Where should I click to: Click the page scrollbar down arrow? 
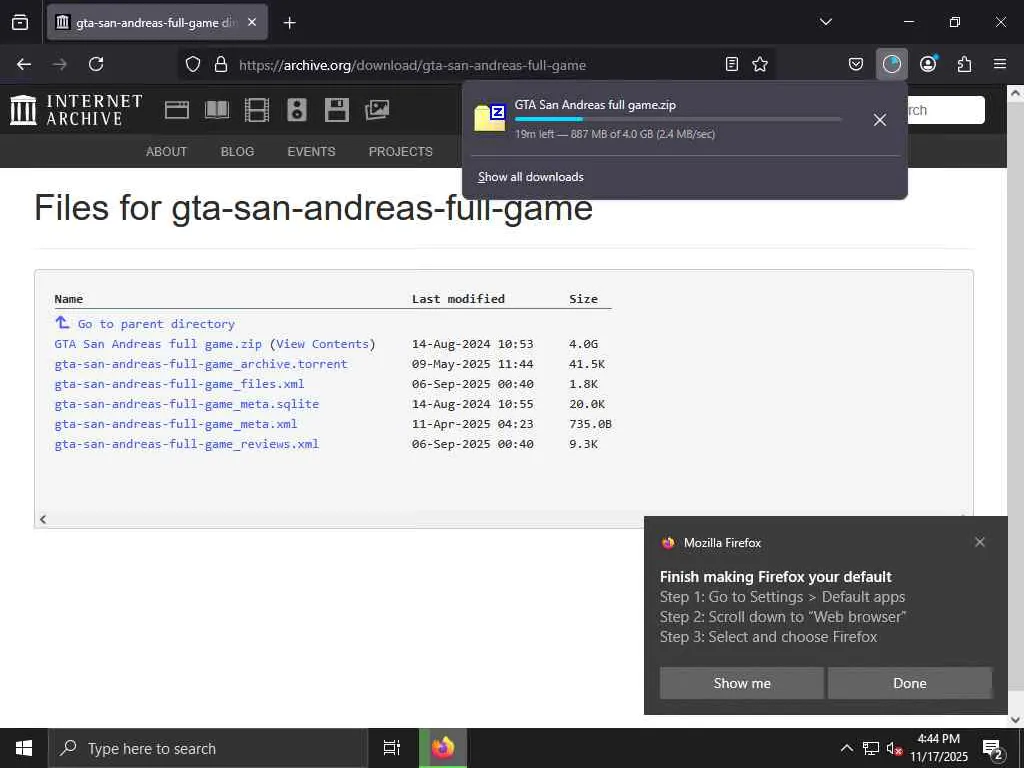pos(1015,719)
